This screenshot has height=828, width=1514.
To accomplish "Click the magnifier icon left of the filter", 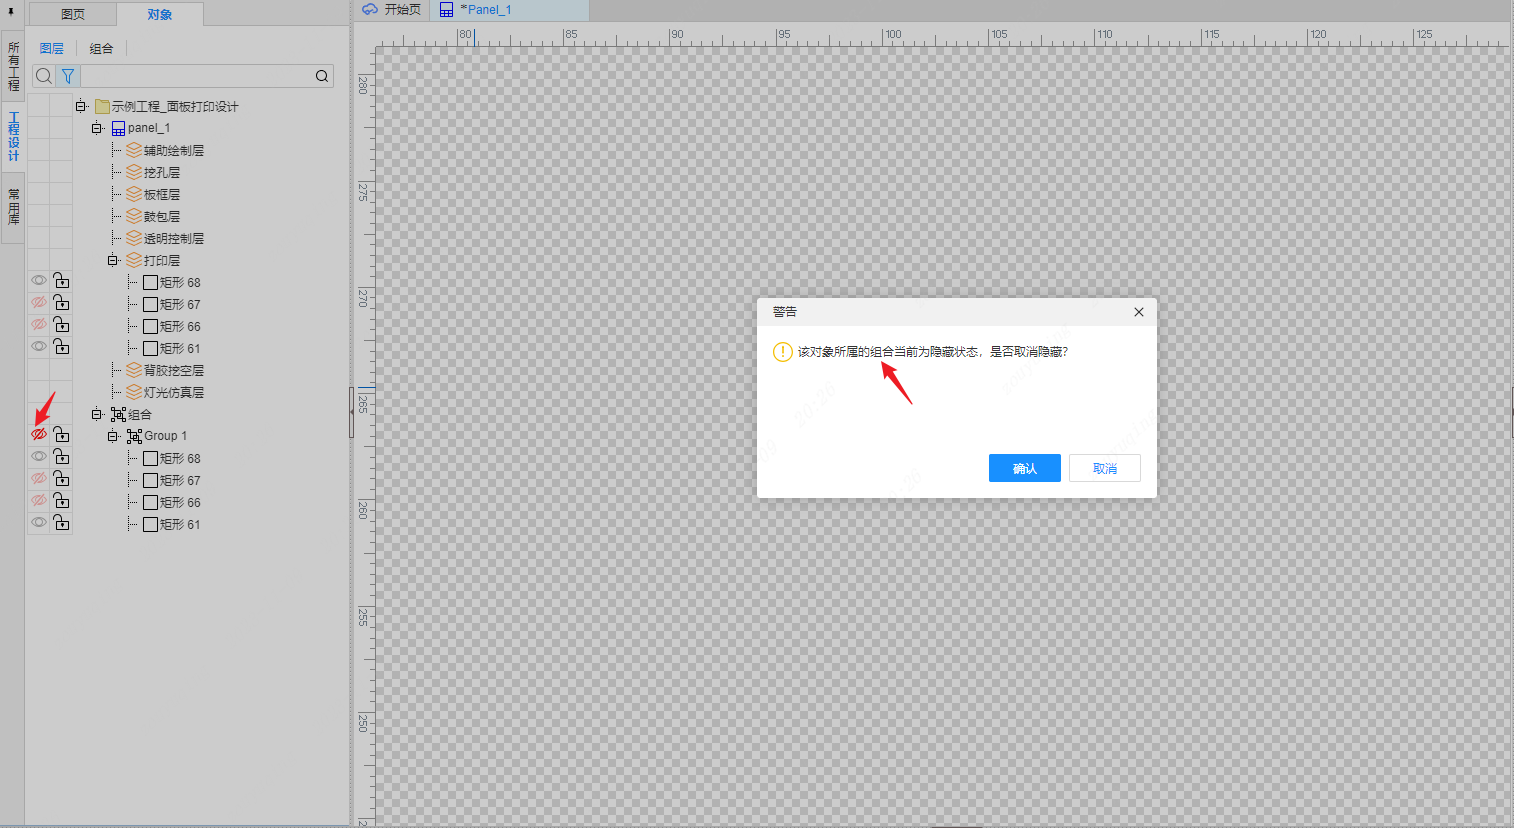I will (44, 76).
